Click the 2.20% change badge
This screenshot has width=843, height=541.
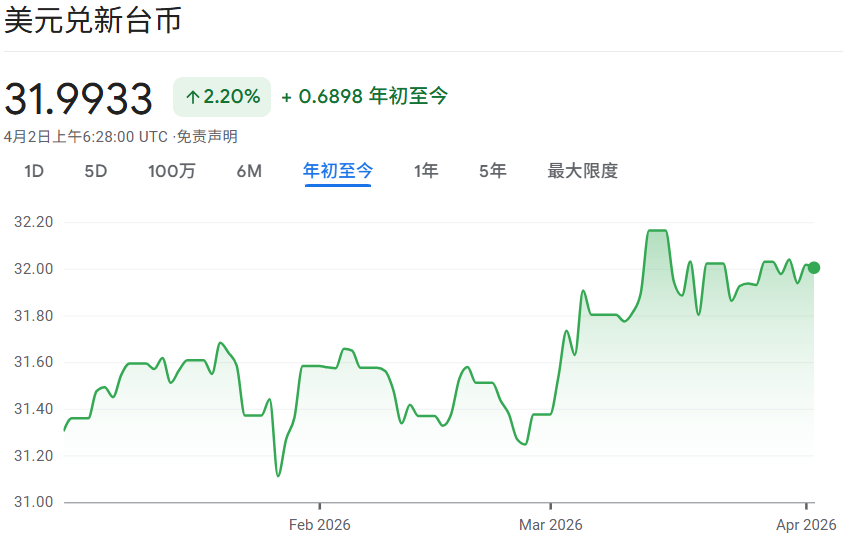tap(222, 97)
